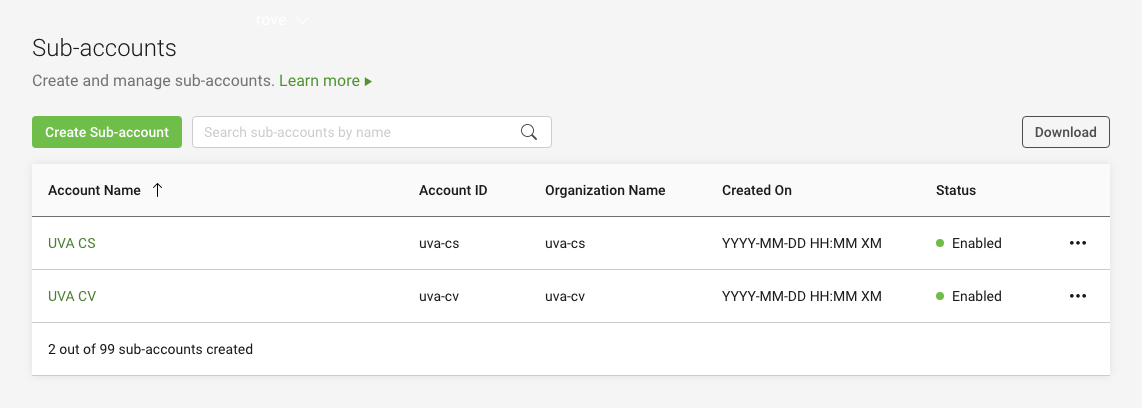This screenshot has height=408, width=1142.
Task: Click the Status column header
Action: coord(956,190)
